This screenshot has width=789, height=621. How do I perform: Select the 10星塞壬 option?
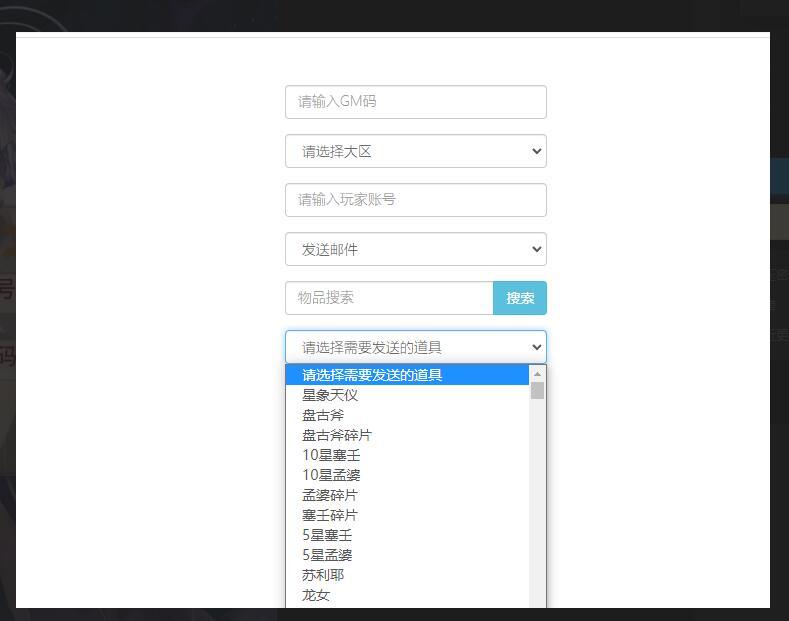[331, 455]
